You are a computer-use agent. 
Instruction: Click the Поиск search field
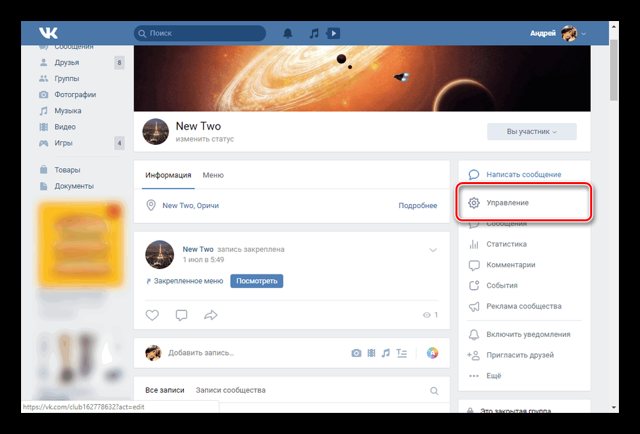(x=200, y=33)
